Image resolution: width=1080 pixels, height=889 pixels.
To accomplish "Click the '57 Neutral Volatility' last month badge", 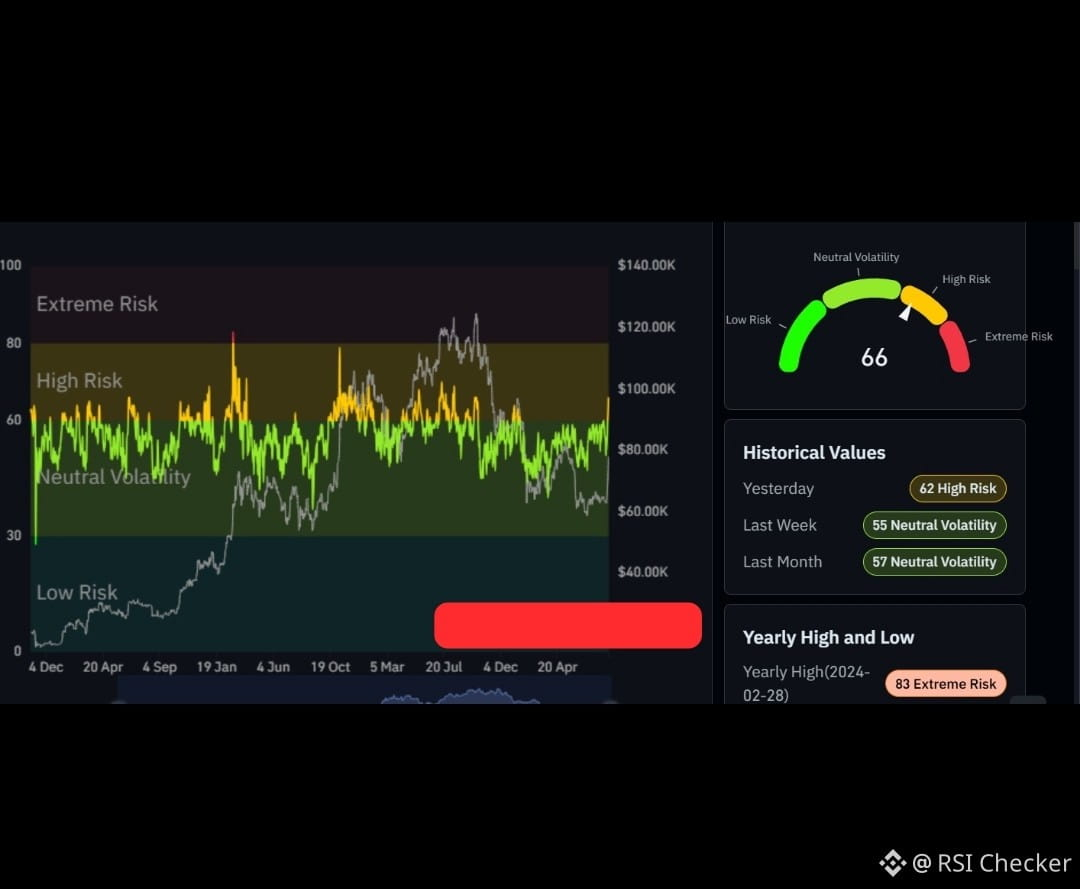I will (x=934, y=562).
